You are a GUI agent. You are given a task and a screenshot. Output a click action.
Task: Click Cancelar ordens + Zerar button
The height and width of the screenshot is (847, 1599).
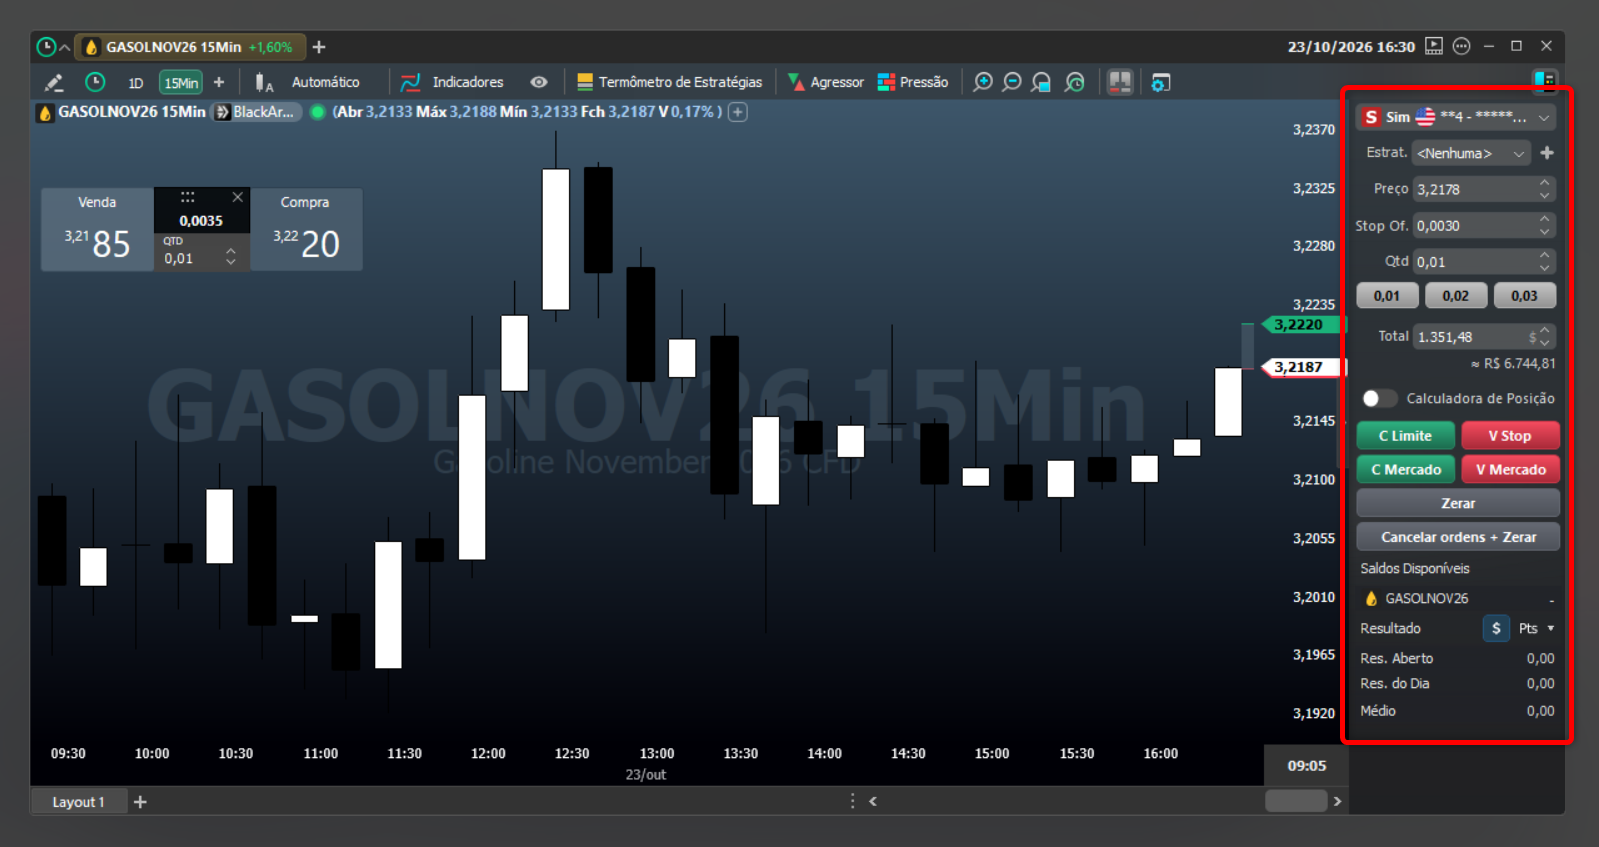pos(1458,537)
